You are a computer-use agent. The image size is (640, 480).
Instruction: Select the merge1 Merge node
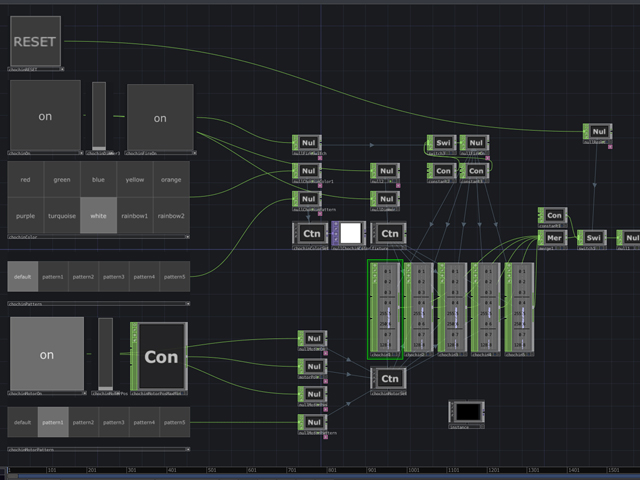click(x=553, y=238)
